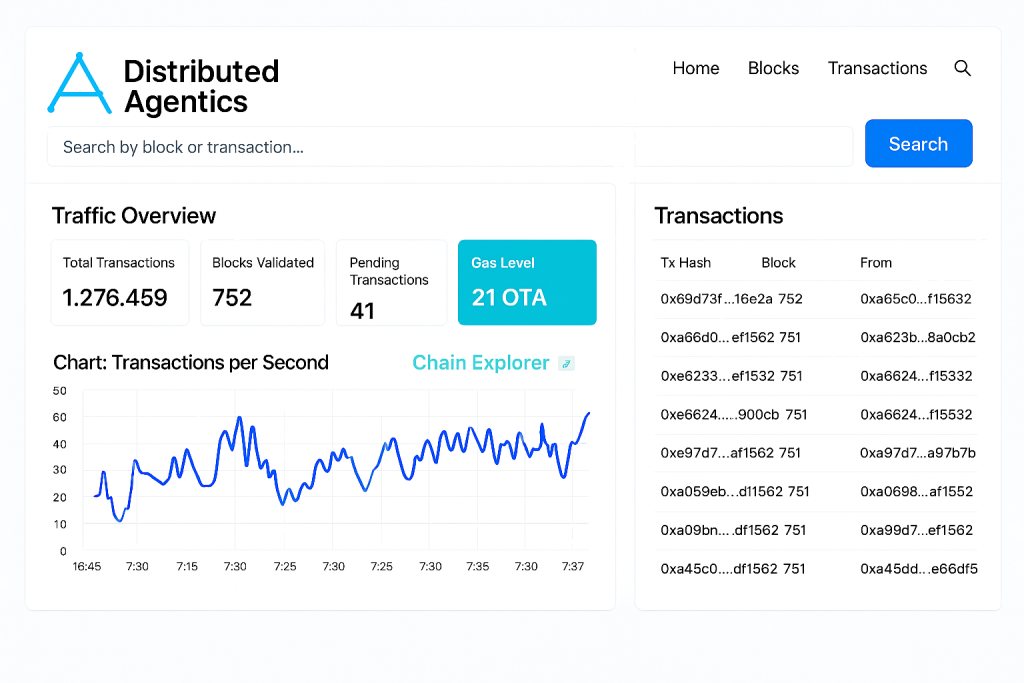
Task: Go to the Home navigation item
Action: pyautogui.click(x=695, y=68)
